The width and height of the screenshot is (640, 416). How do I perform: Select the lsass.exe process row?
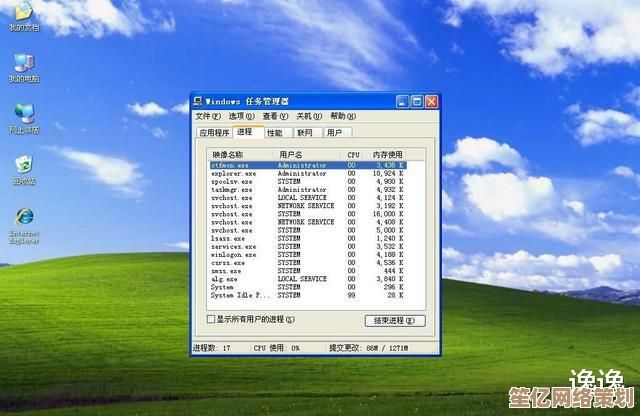[x=308, y=238]
